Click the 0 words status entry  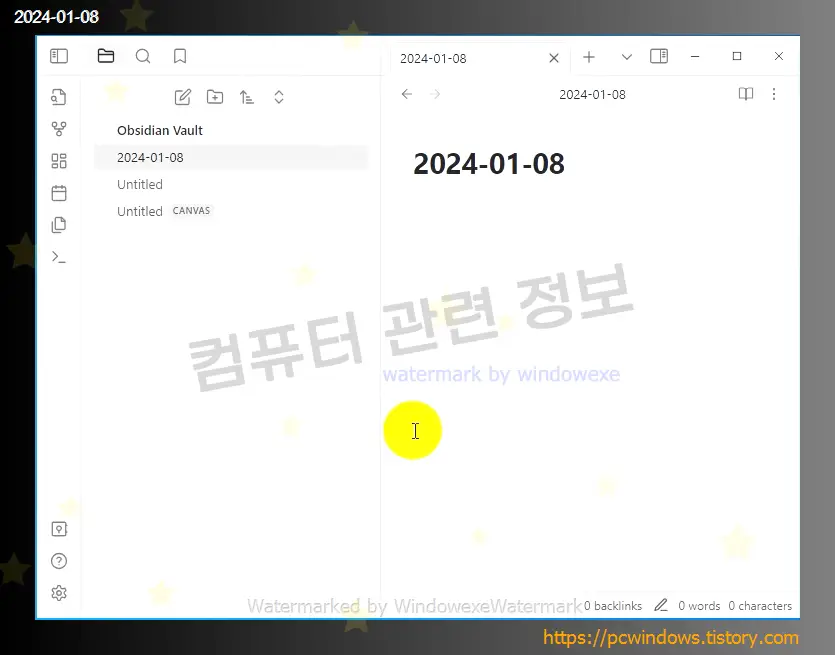pos(699,606)
